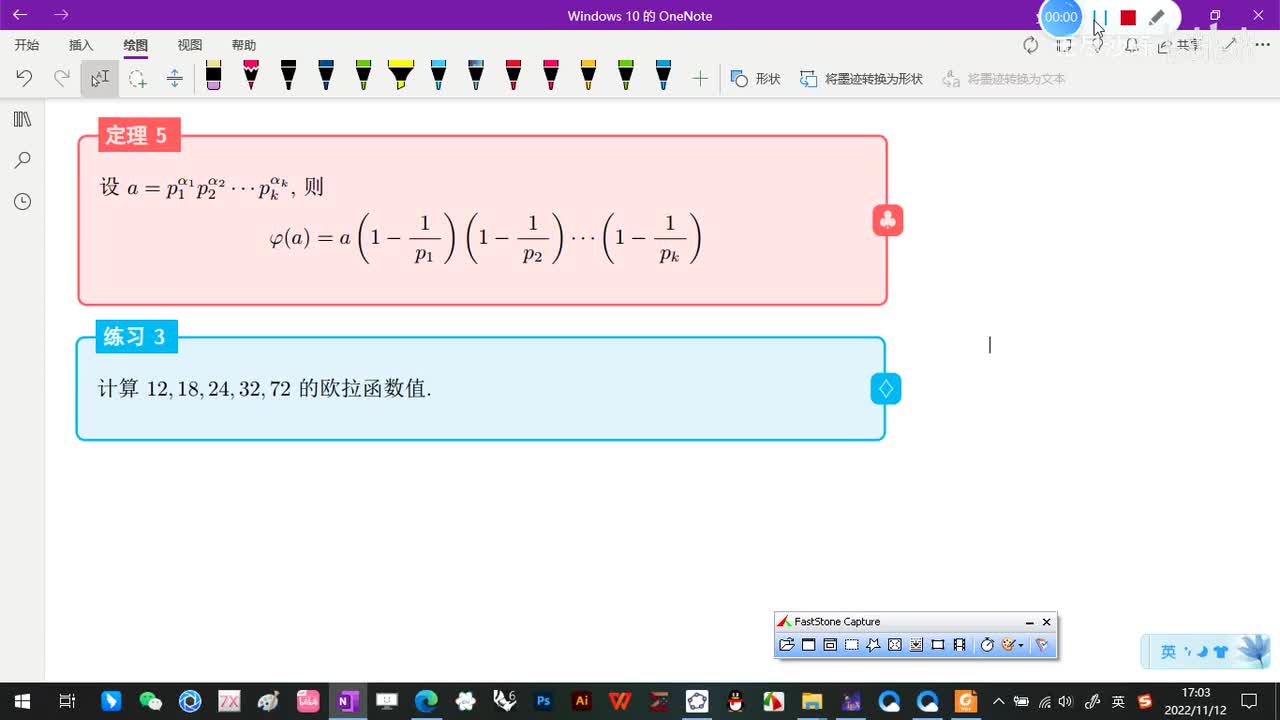Click the Undo arrow in the Draw ribbon
Image resolution: width=1280 pixels, height=720 pixels.
coord(24,78)
